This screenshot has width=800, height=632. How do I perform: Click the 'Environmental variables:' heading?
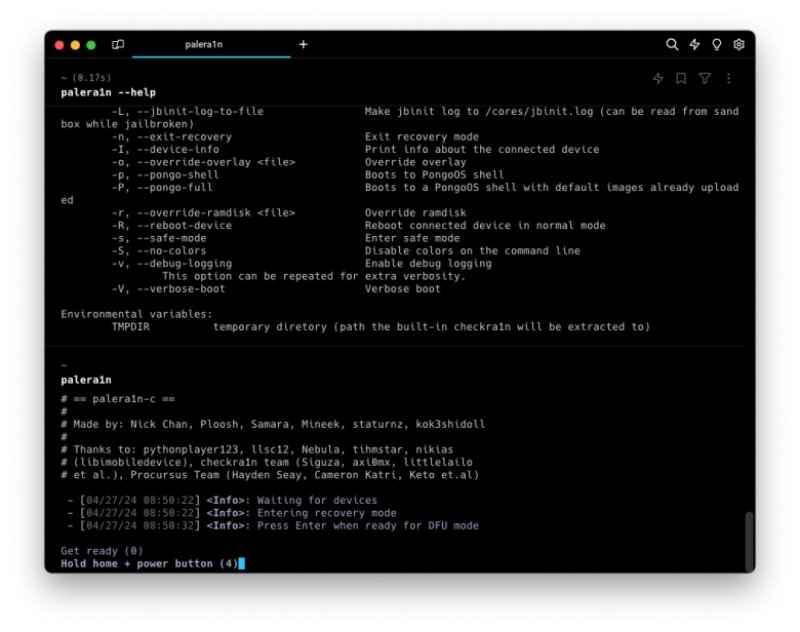[x=136, y=314]
